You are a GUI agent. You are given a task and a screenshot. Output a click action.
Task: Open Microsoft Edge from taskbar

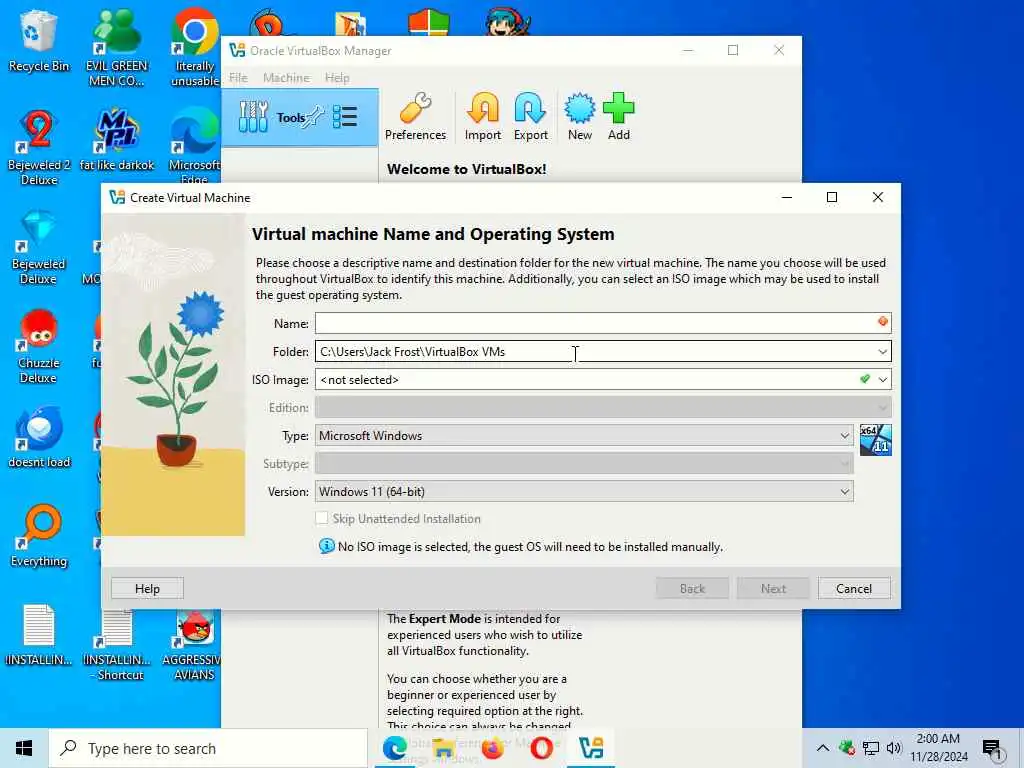point(394,748)
